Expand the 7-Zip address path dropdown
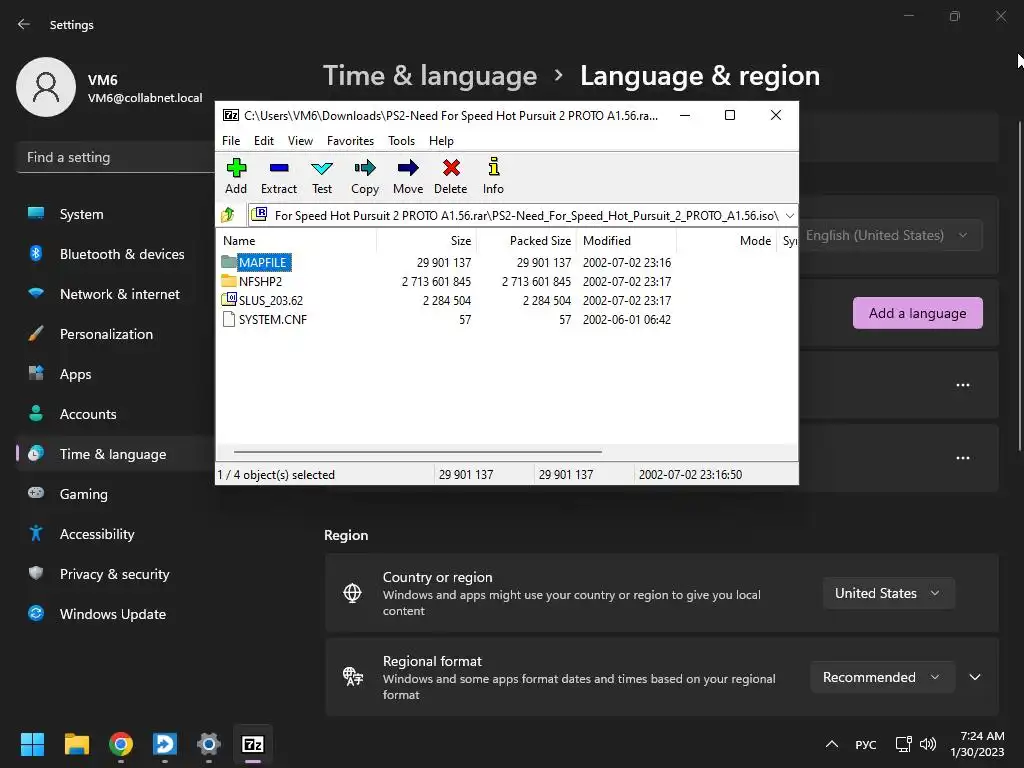The height and width of the screenshot is (768, 1024). click(x=790, y=216)
